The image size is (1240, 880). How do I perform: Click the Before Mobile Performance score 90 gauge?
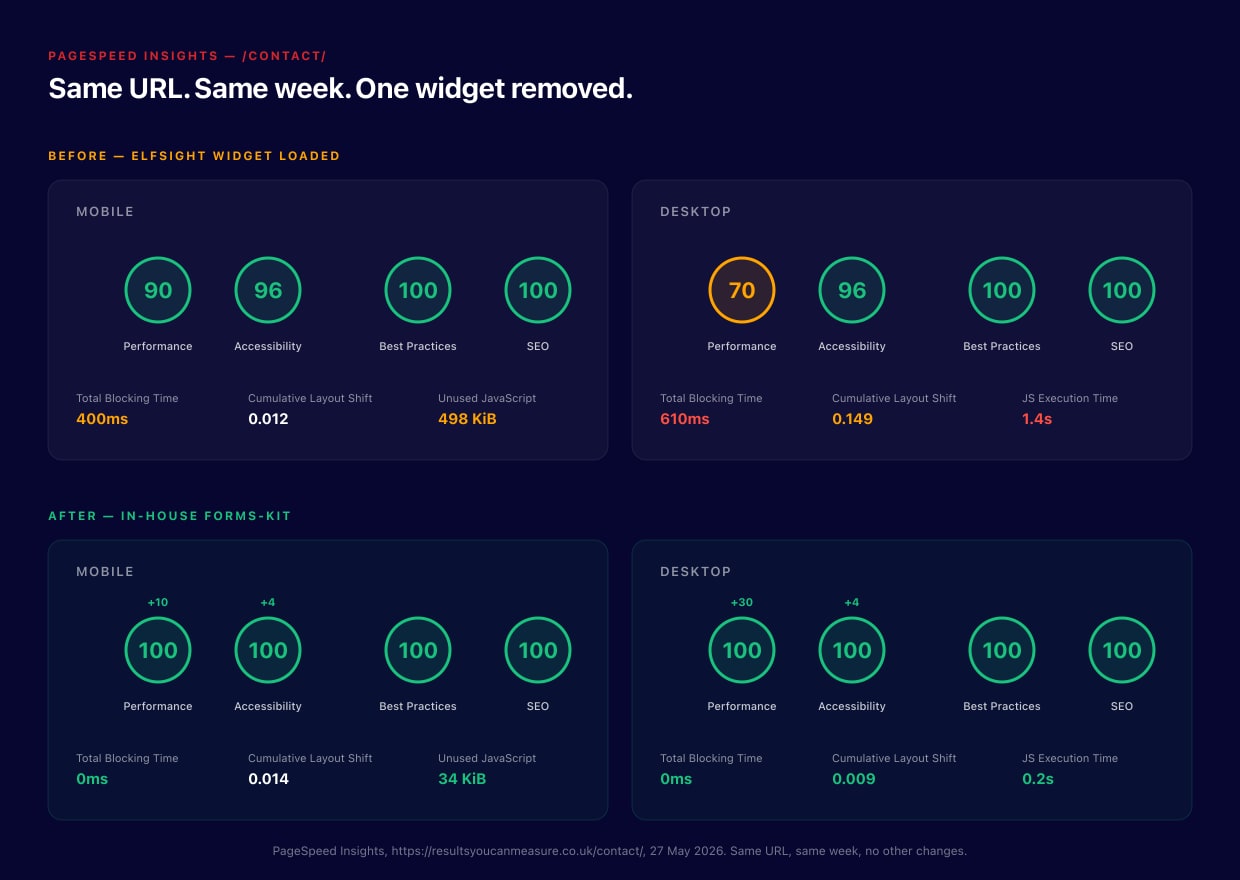(158, 290)
